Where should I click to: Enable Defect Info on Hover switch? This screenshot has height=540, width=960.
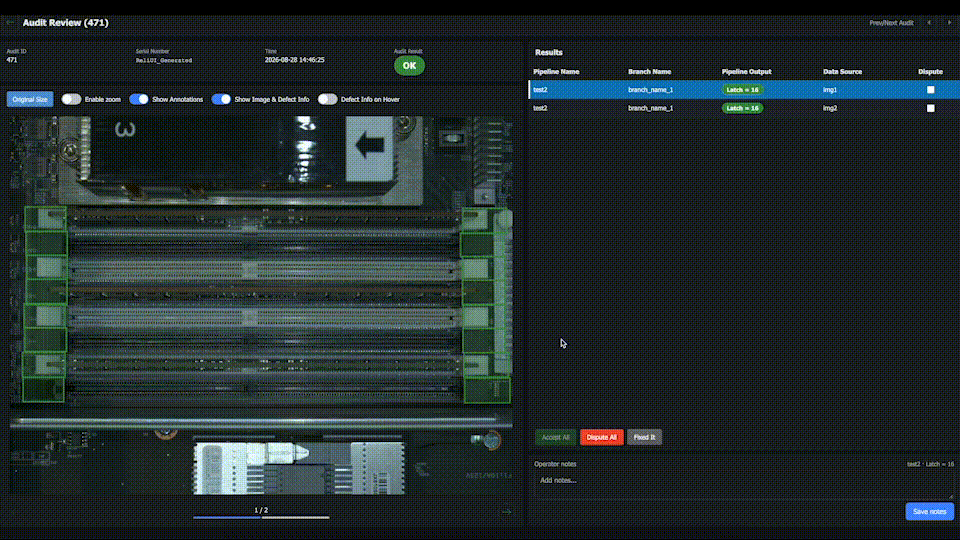(x=328, y=99)
